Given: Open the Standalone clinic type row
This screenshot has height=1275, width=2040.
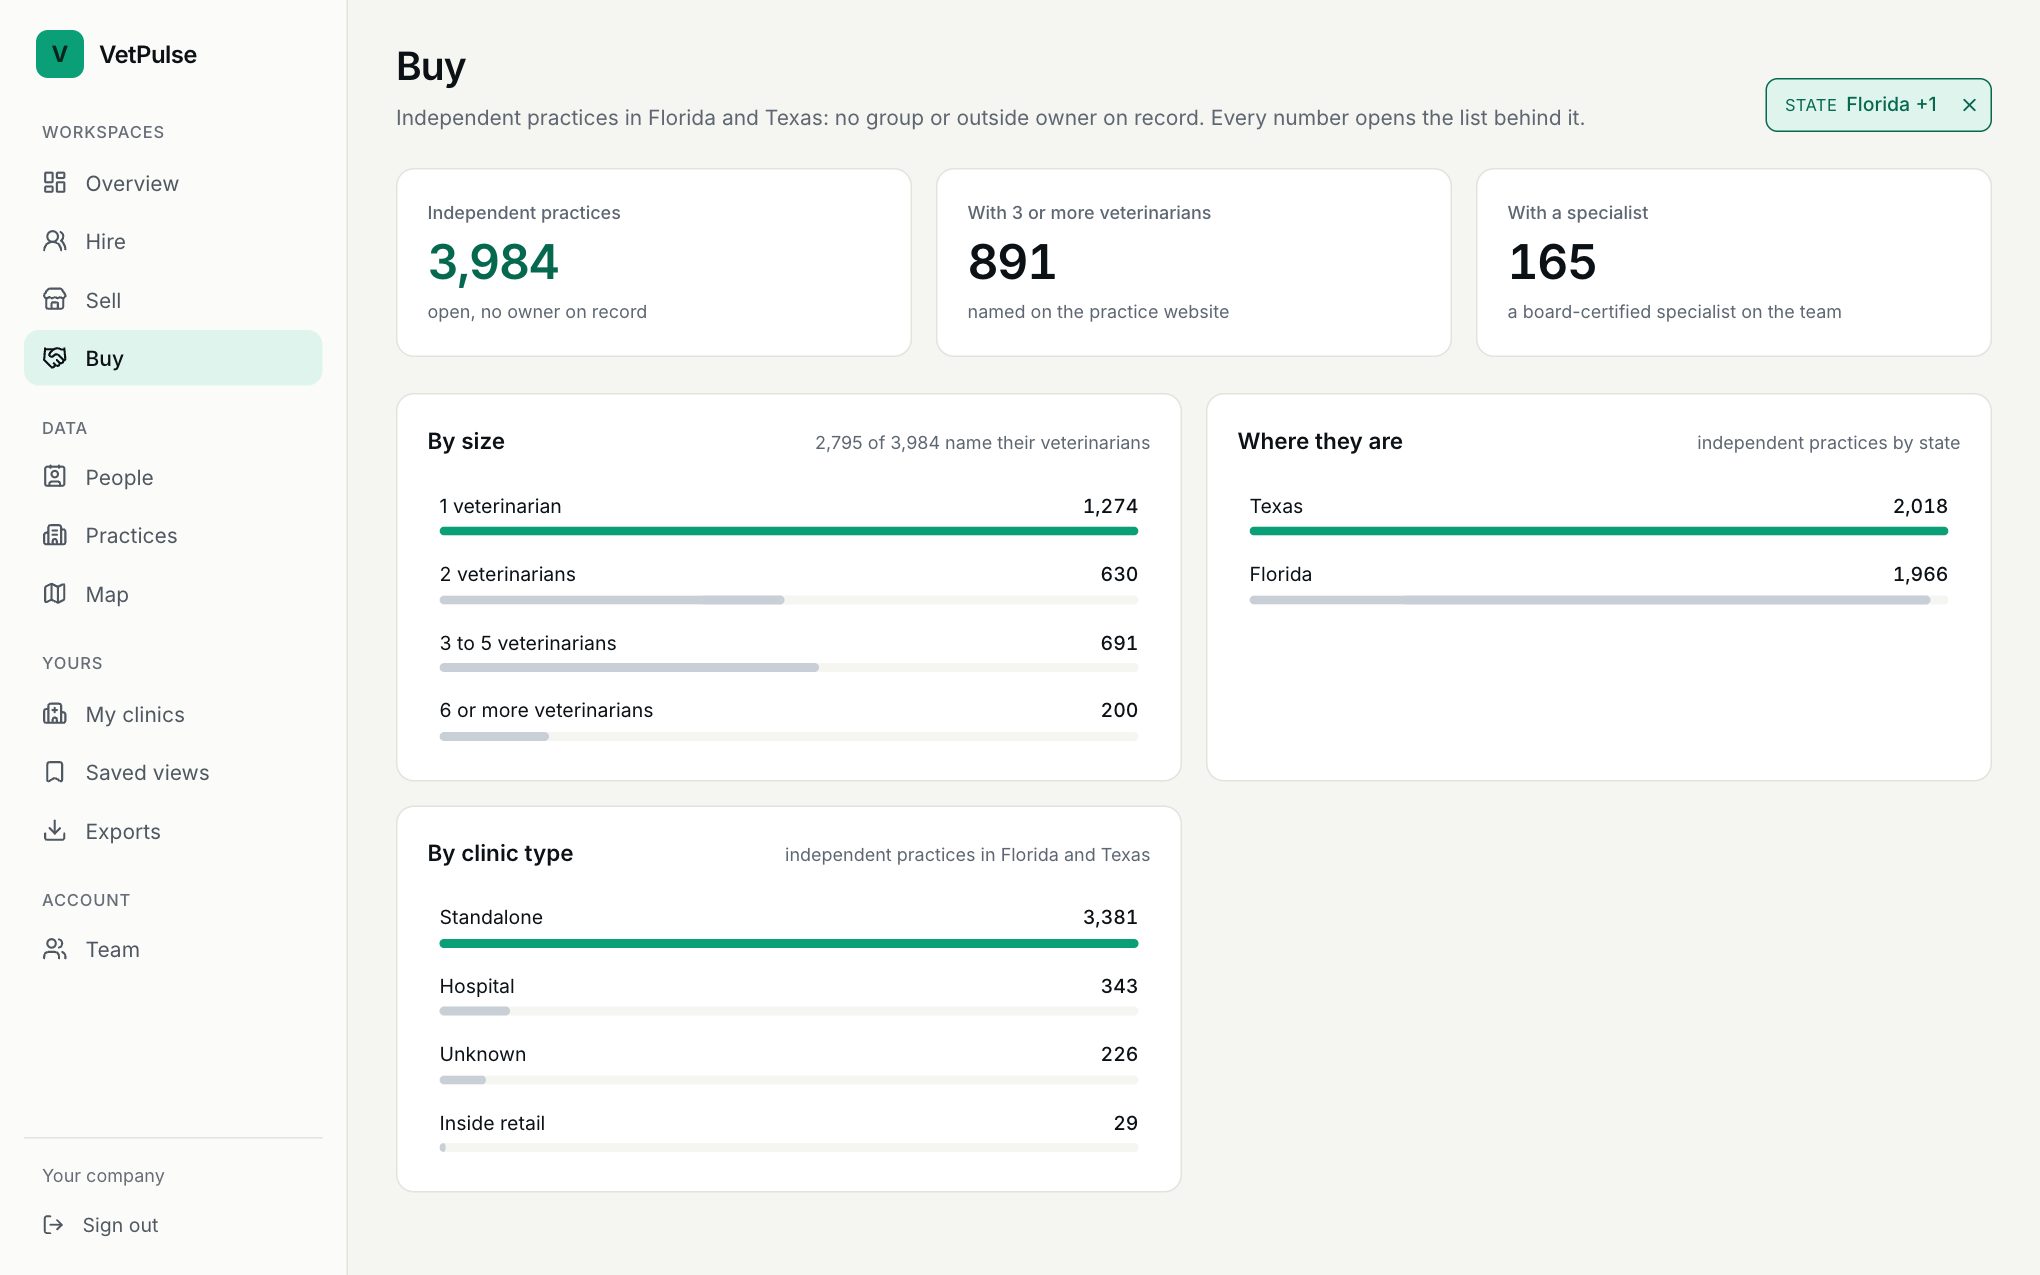Looking at the screenshot, I should [788, 927].
